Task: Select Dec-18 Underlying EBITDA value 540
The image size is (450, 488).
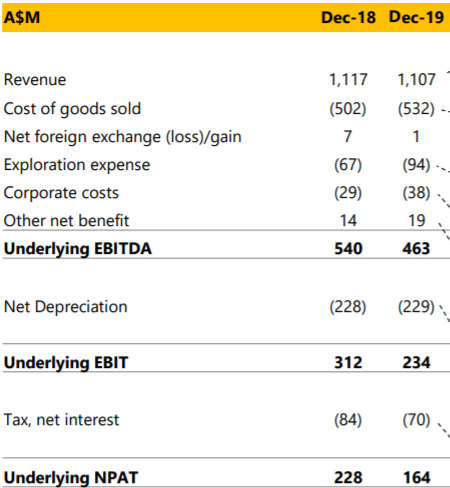Action: [x=348, y=249]
